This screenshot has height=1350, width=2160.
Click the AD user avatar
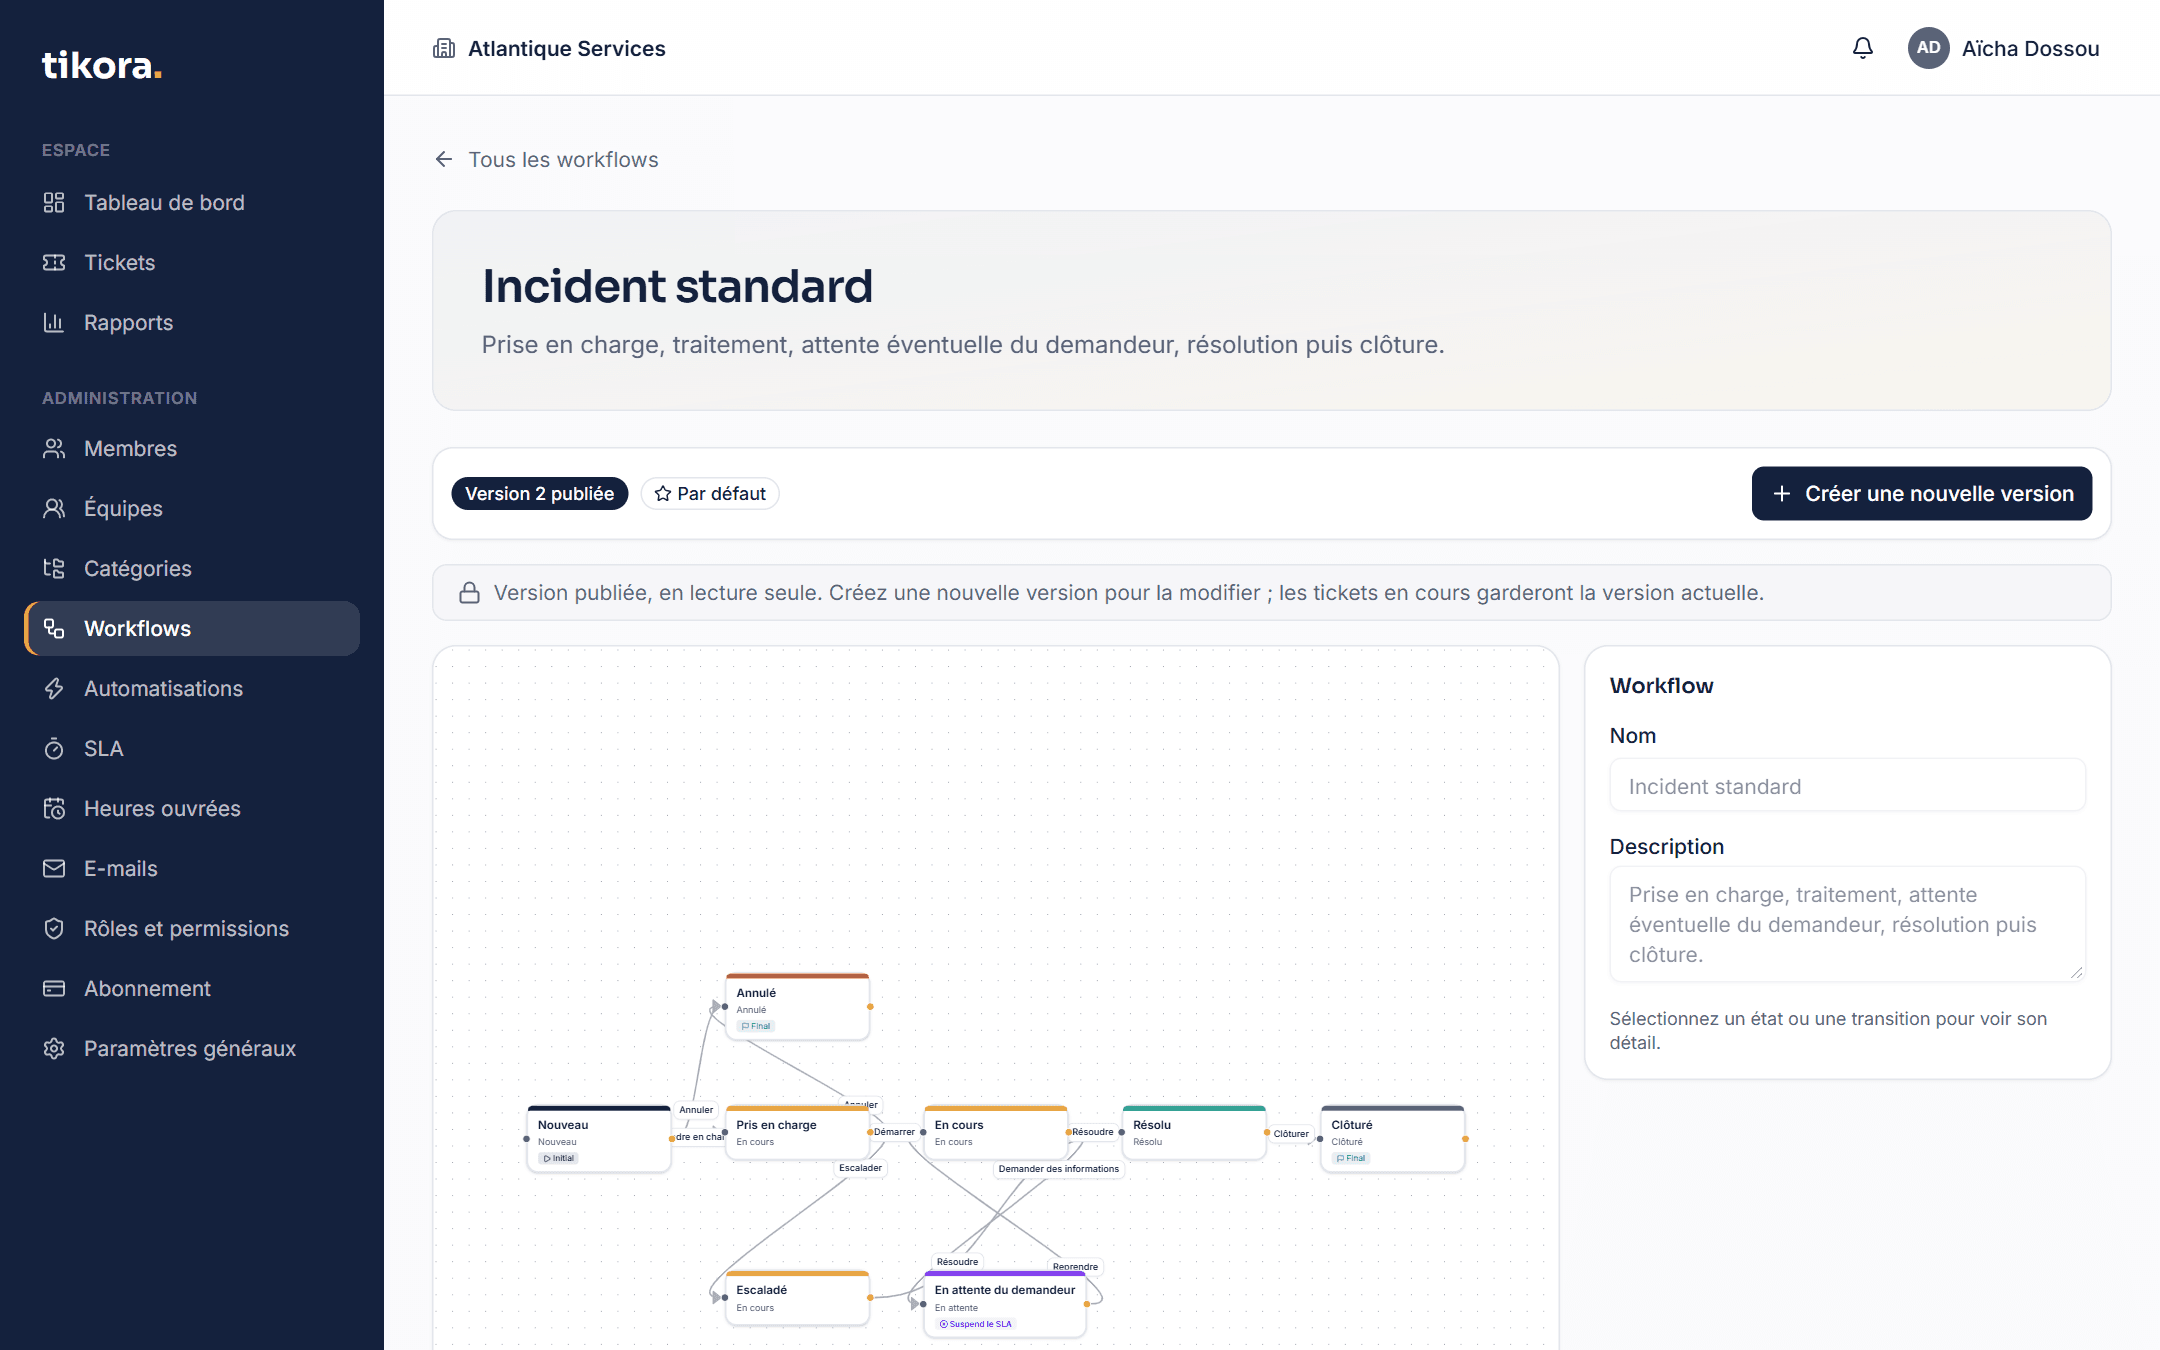point(1928,48)
